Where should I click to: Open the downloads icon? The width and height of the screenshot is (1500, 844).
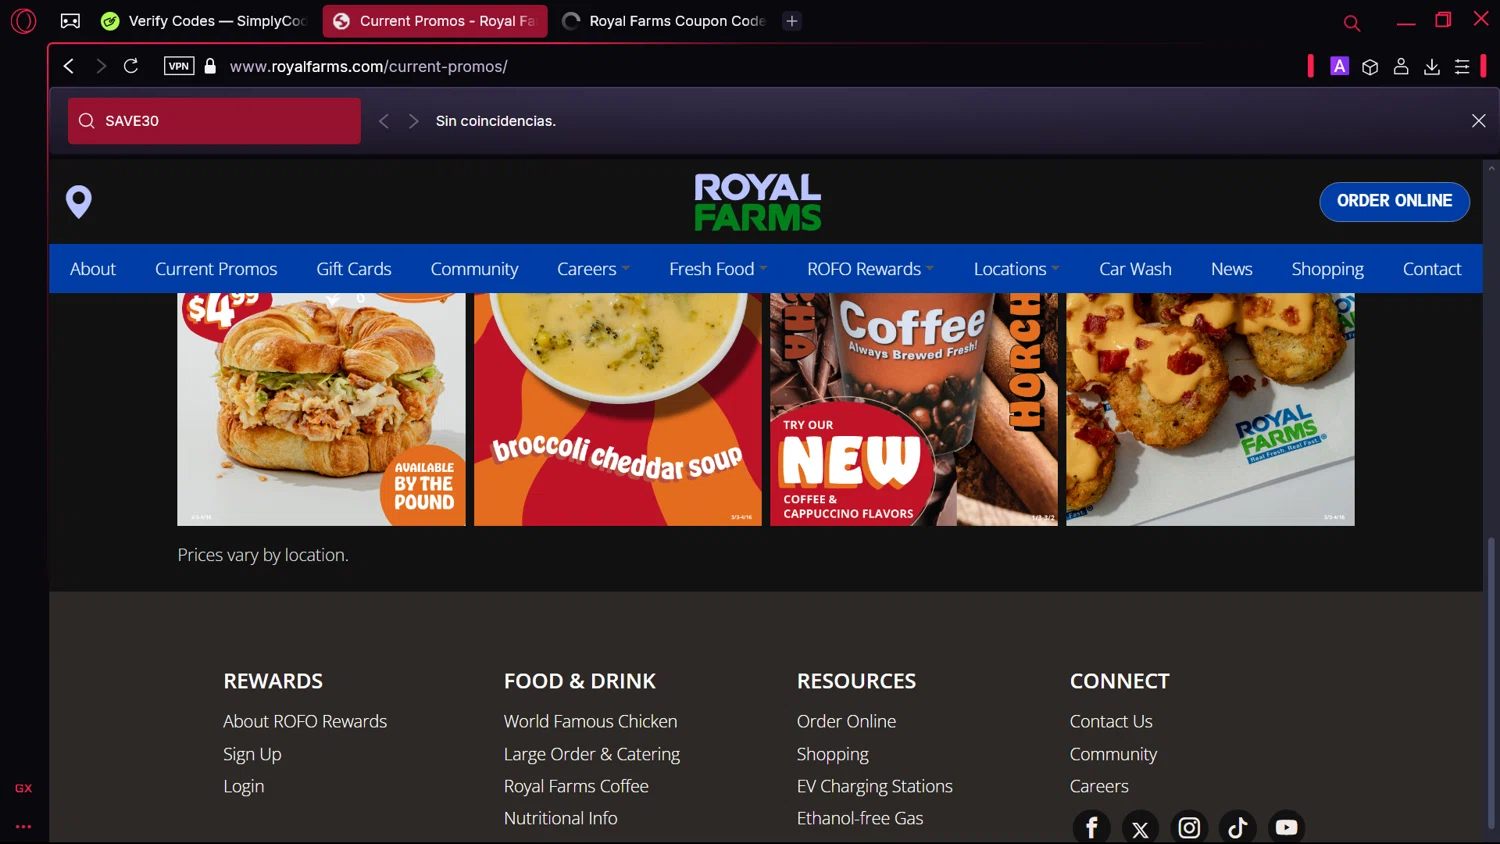(x=1432, y=66)
